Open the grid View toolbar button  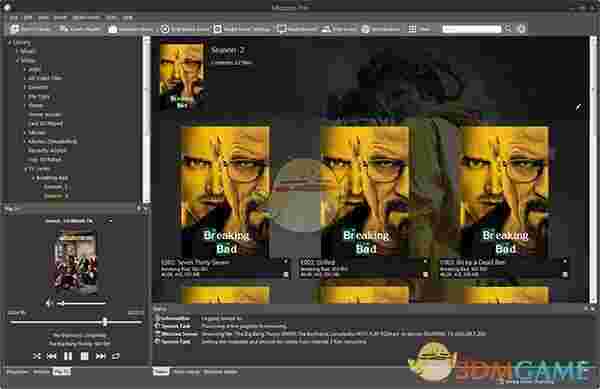(x=419, y=29)
